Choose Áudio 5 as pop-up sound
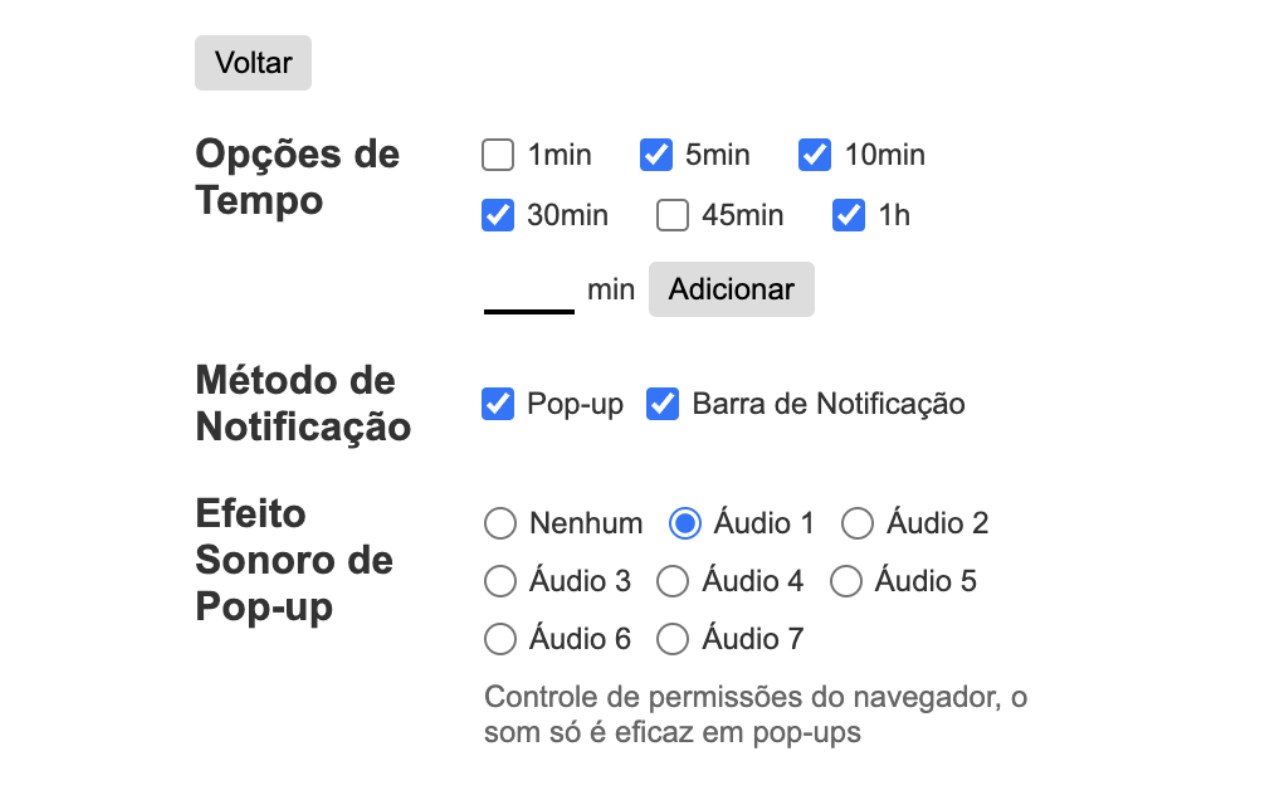1280x800 pixels. tap(846, 581)
